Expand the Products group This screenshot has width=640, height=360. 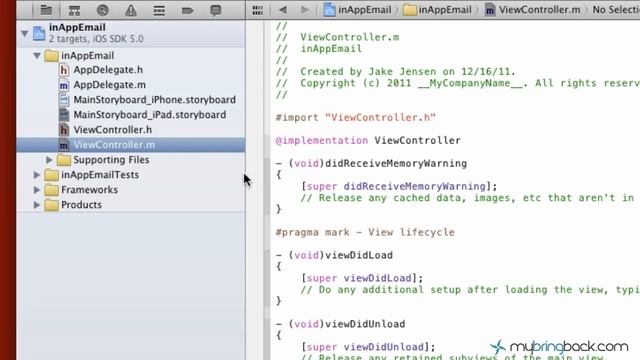(37, 205)
